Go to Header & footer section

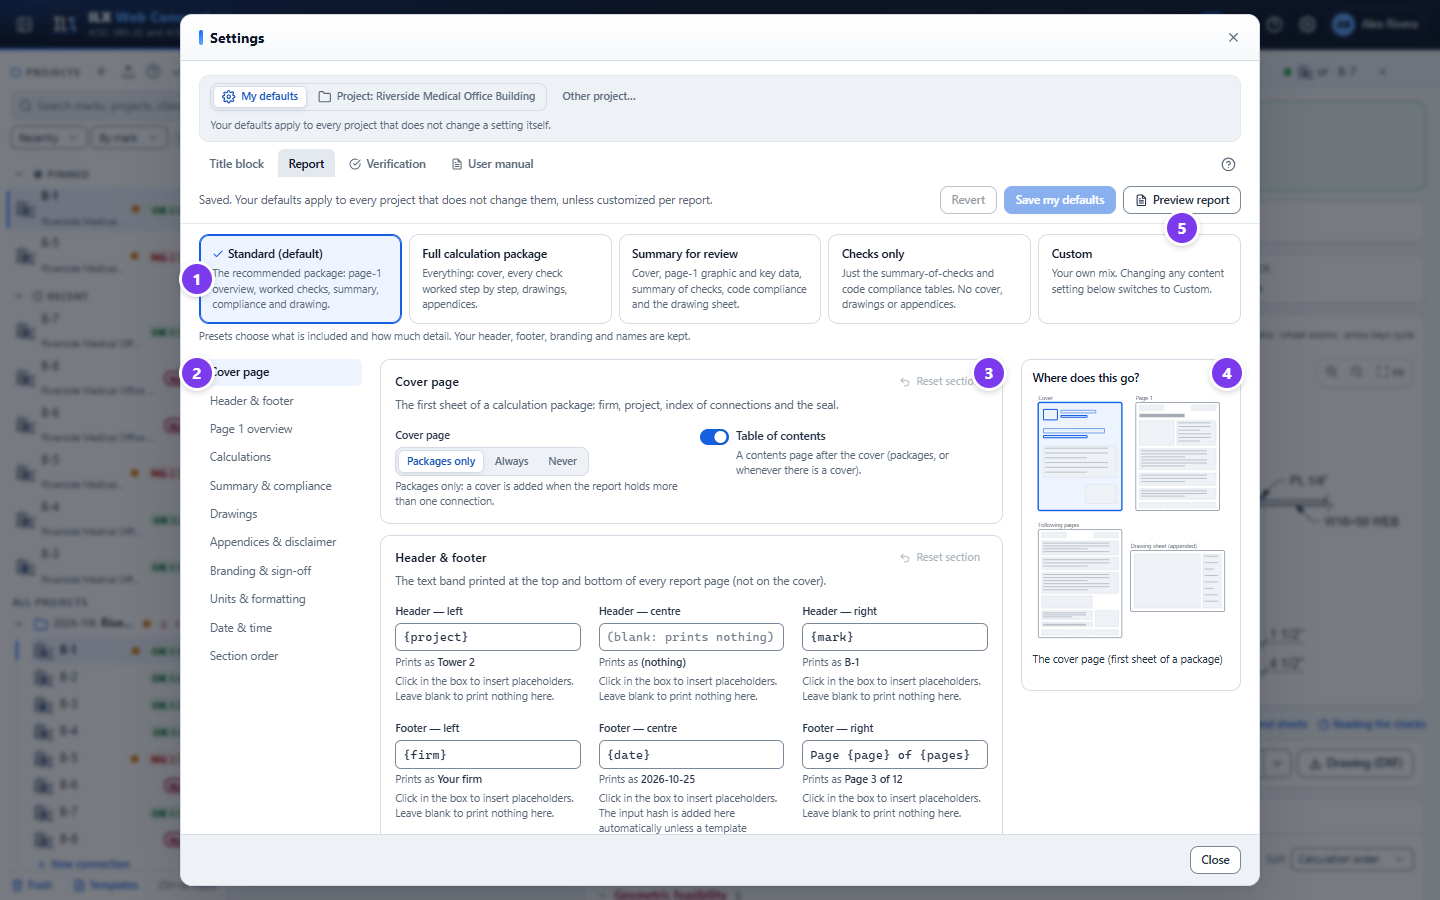[280, 401]
